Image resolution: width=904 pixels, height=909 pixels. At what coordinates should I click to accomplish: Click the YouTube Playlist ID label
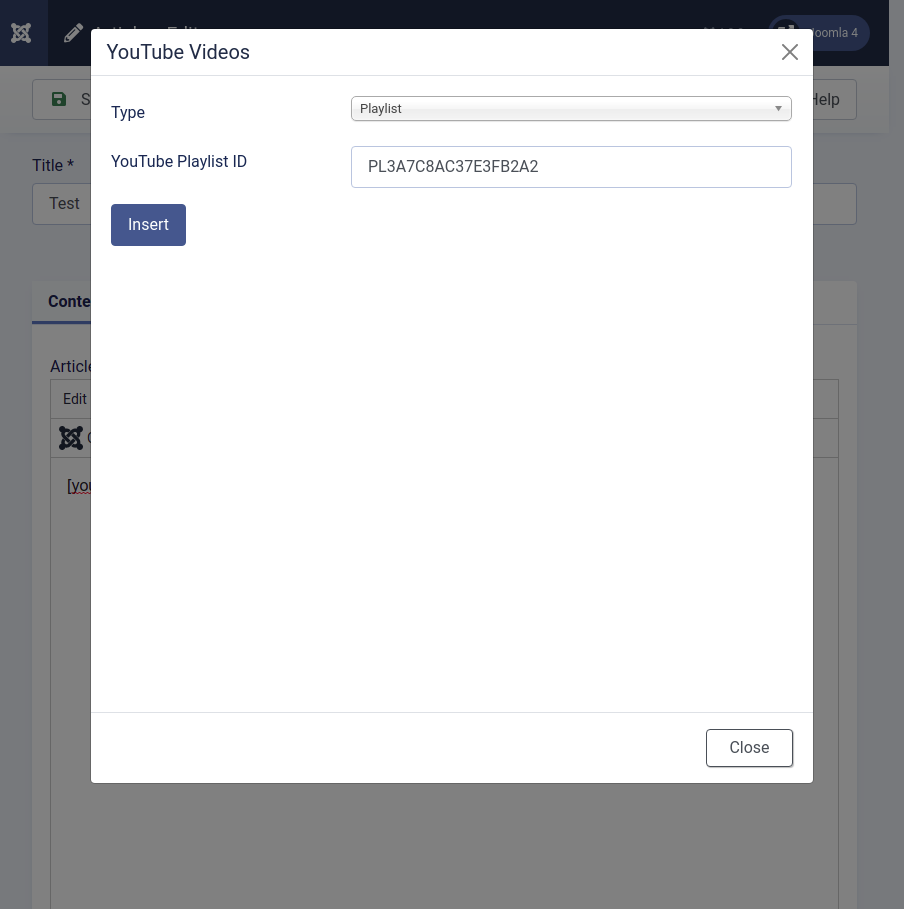point(179,162)
